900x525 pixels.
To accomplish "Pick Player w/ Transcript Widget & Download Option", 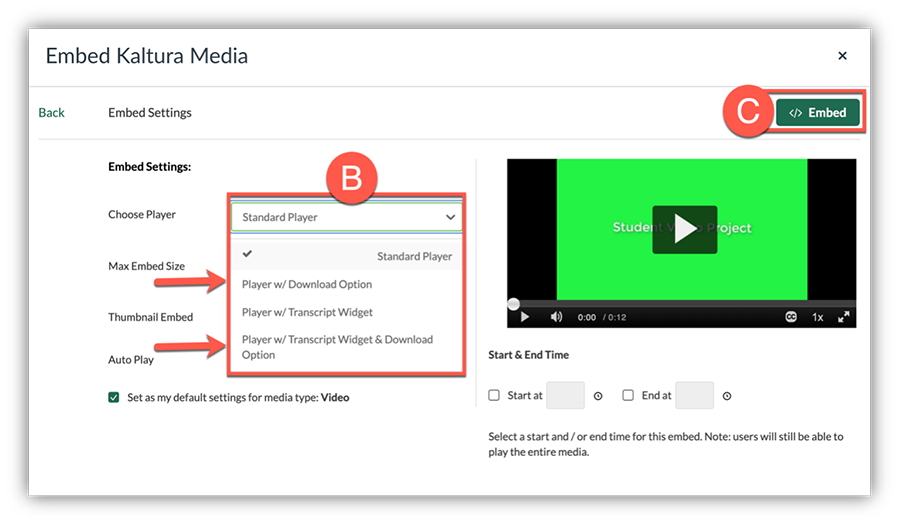I will [337, 347].
